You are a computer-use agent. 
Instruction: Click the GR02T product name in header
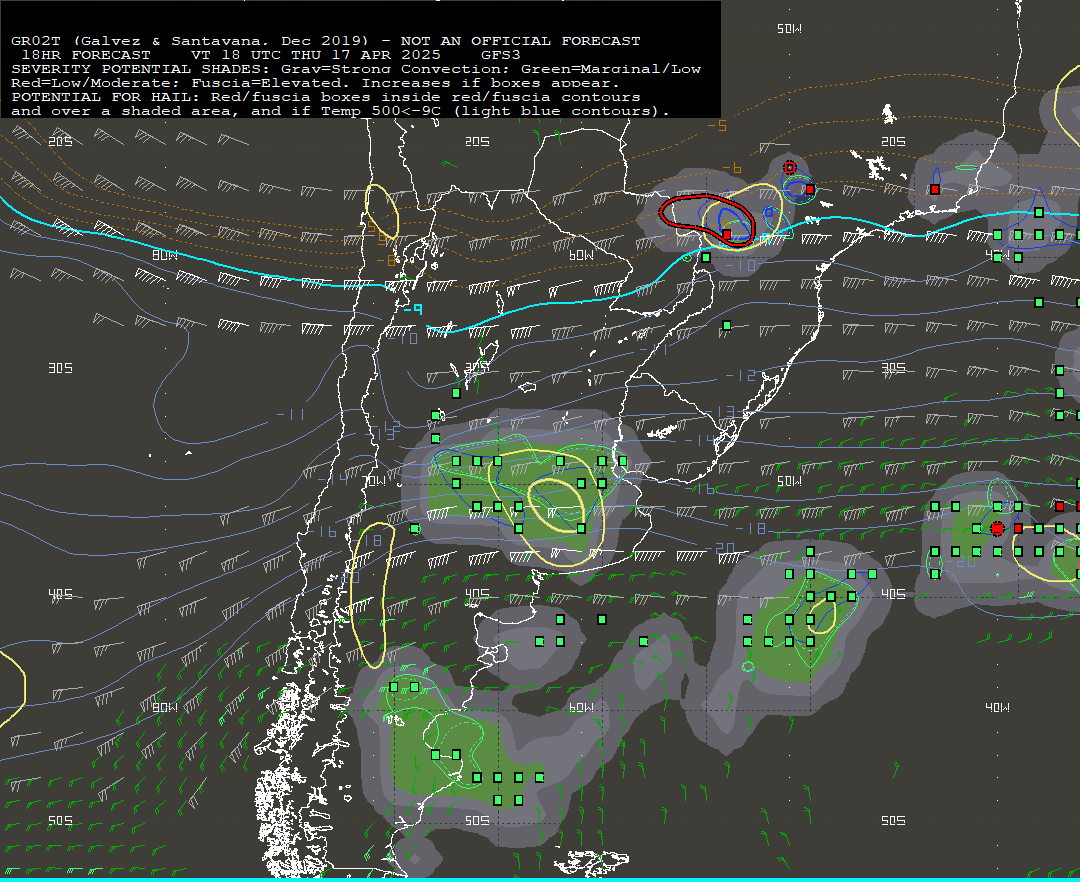click(36, 41)
